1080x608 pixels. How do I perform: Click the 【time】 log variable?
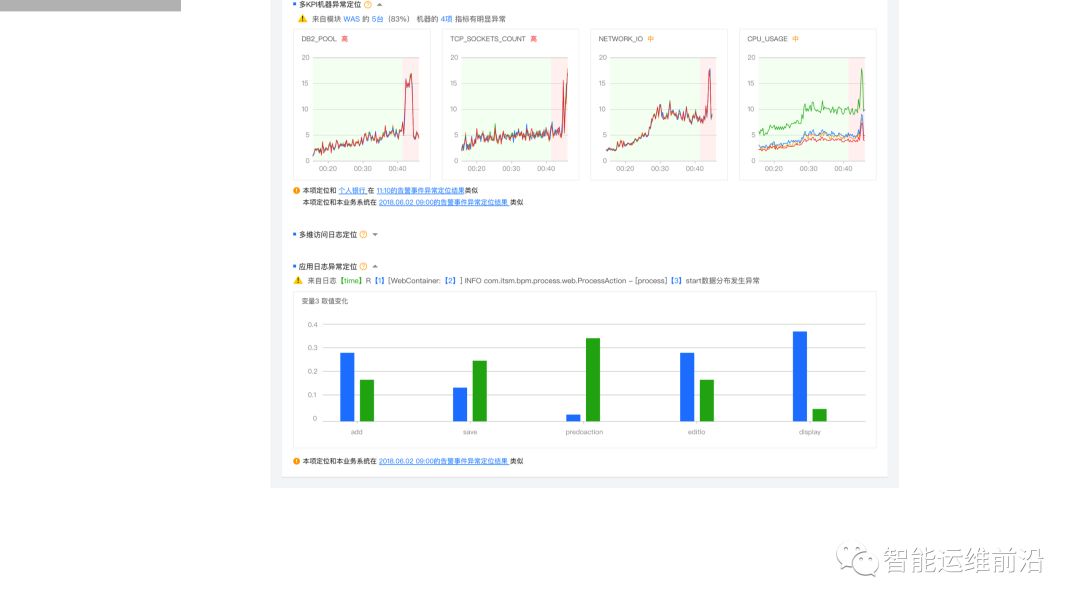click(351, 281)
